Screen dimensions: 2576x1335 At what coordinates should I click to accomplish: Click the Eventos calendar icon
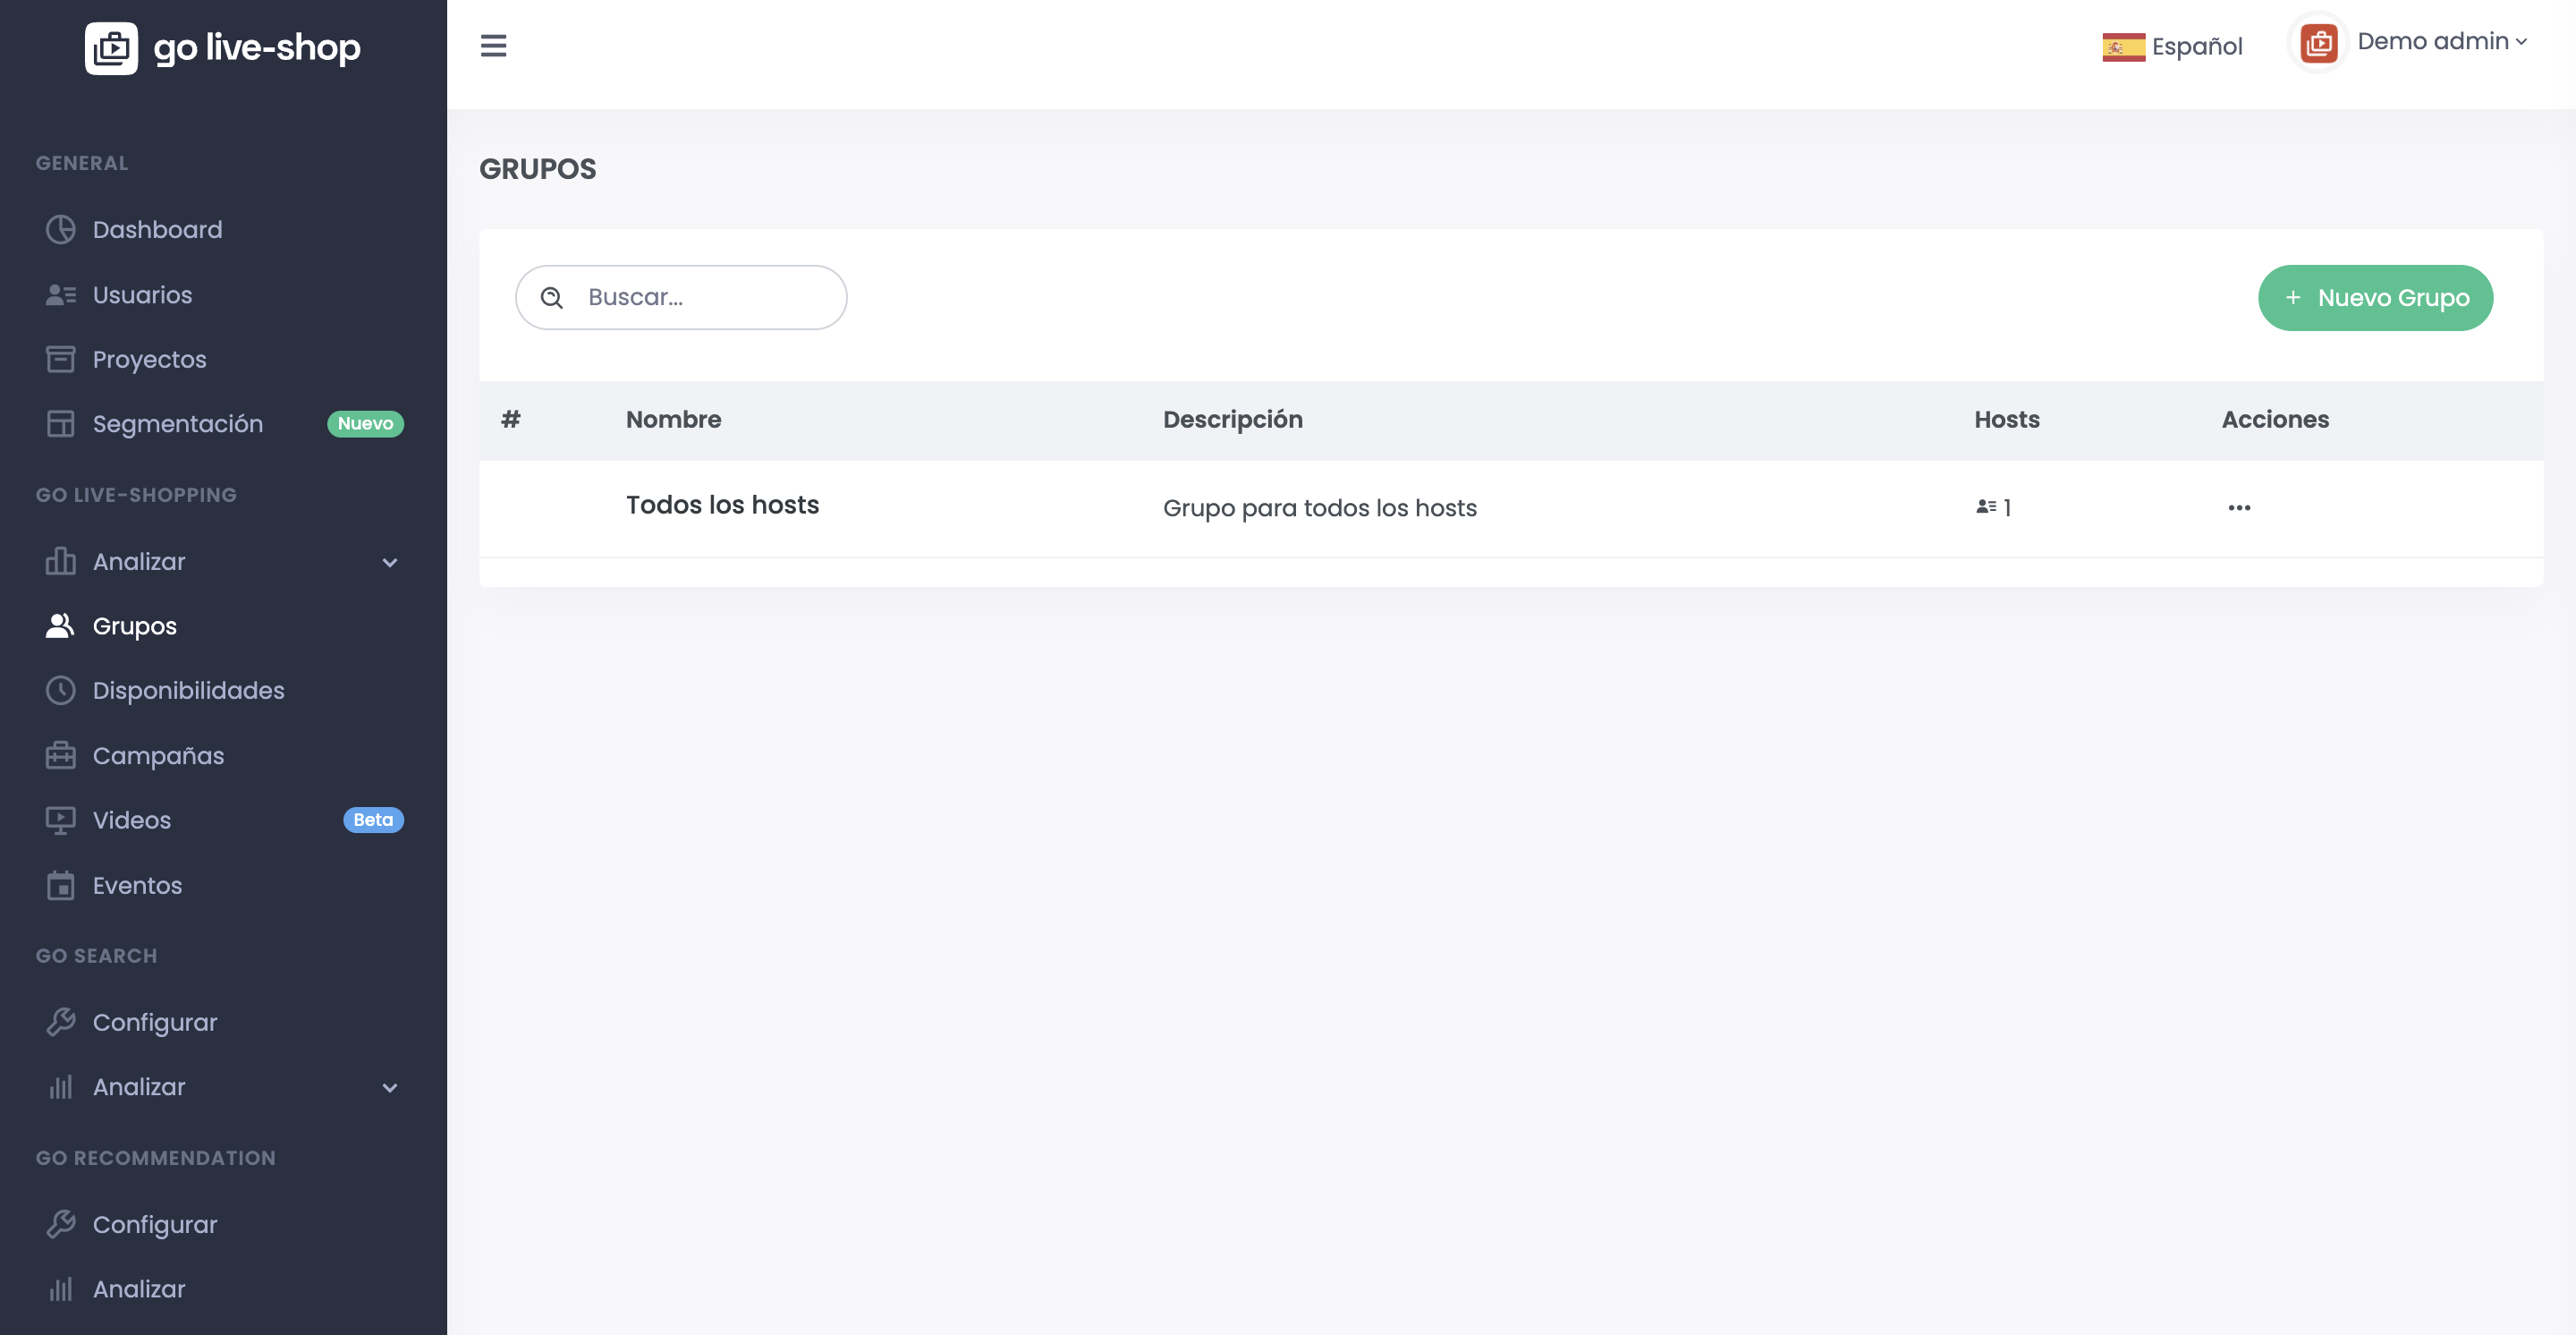pyautogui.click(x=60, y=885)
